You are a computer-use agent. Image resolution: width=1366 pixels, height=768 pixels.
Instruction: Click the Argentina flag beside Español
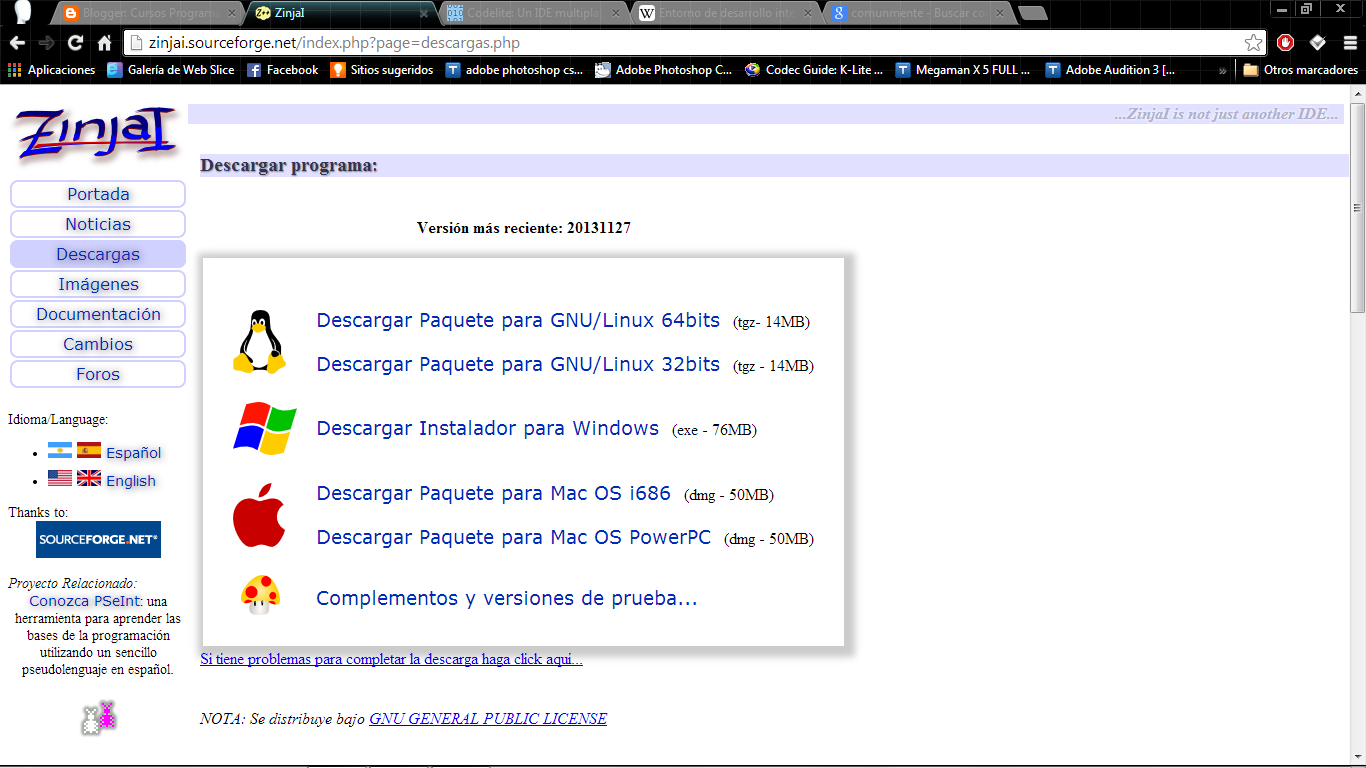pos(60,451)
